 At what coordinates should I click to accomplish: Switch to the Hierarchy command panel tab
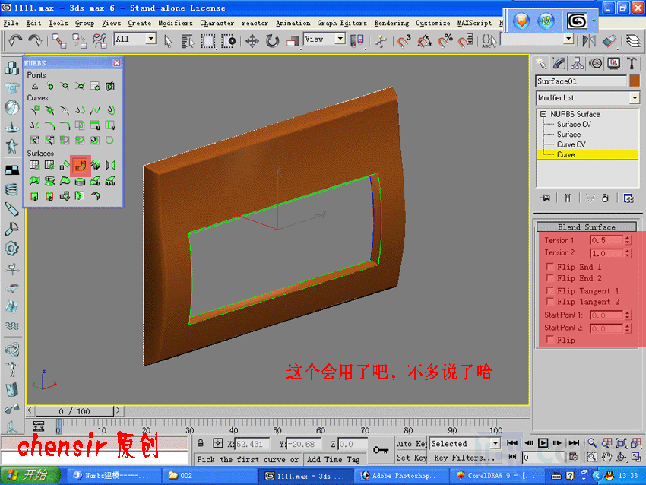(x=577, y=63)
